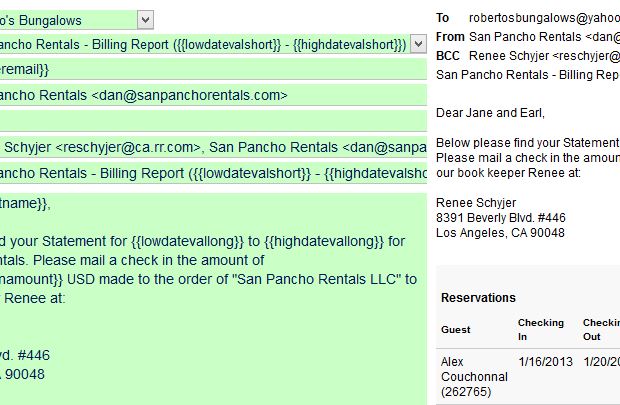Click the Reservations table heading

478,298
